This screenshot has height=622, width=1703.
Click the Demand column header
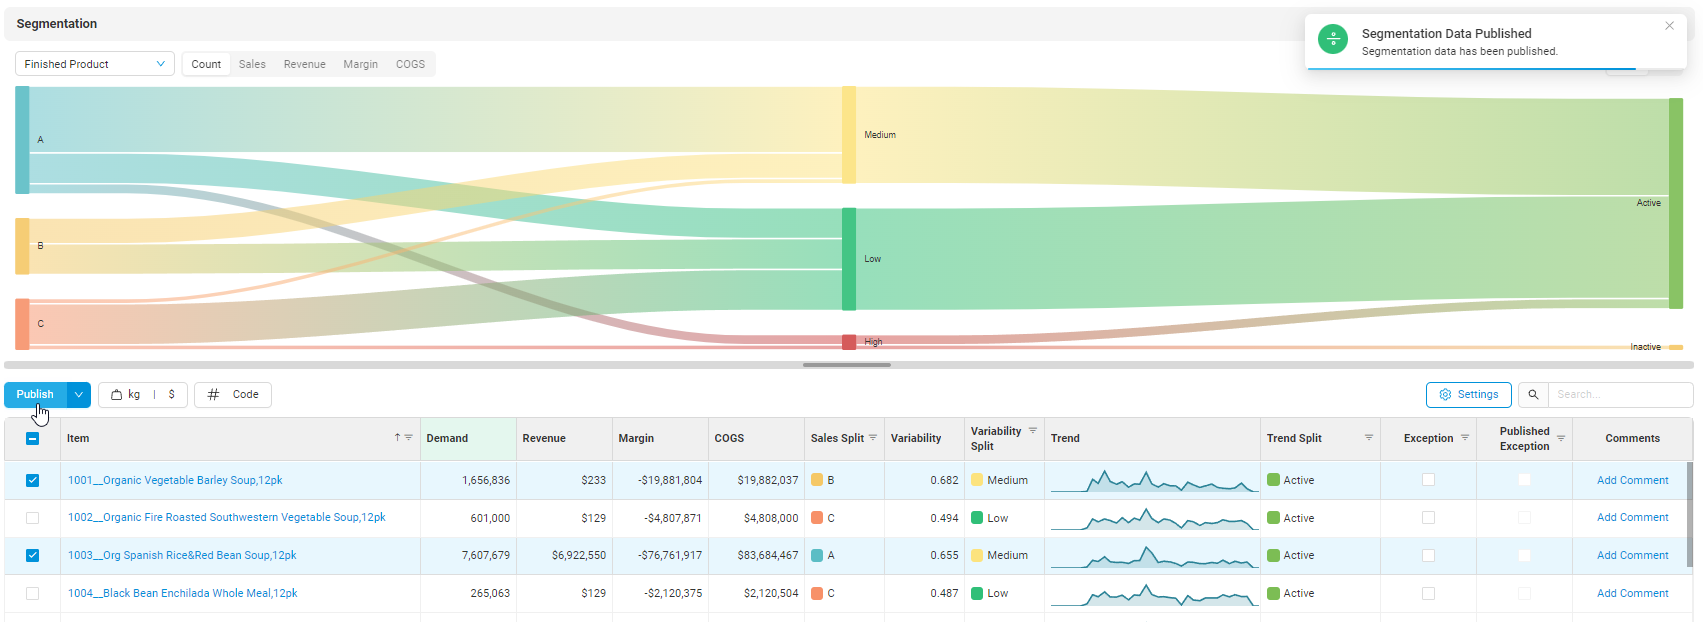[468, 438]
